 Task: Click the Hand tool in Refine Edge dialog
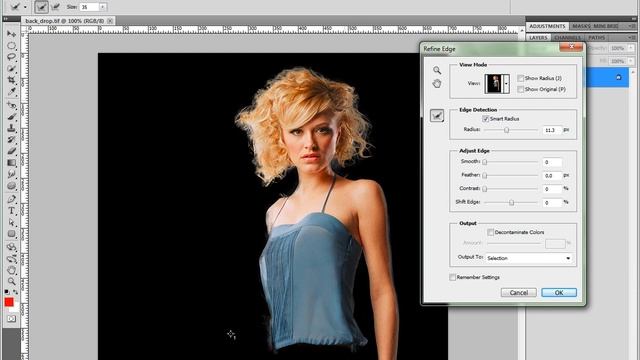437,84
